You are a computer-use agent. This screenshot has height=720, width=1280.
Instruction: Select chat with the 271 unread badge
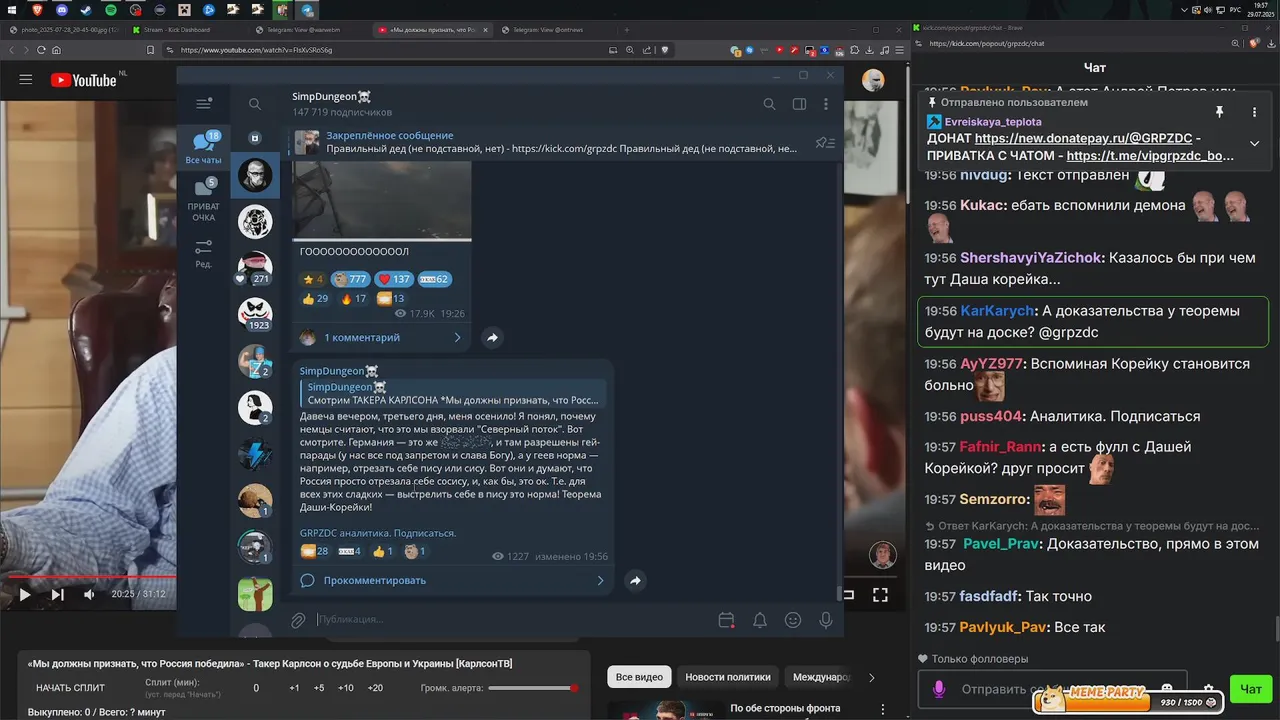255,267
